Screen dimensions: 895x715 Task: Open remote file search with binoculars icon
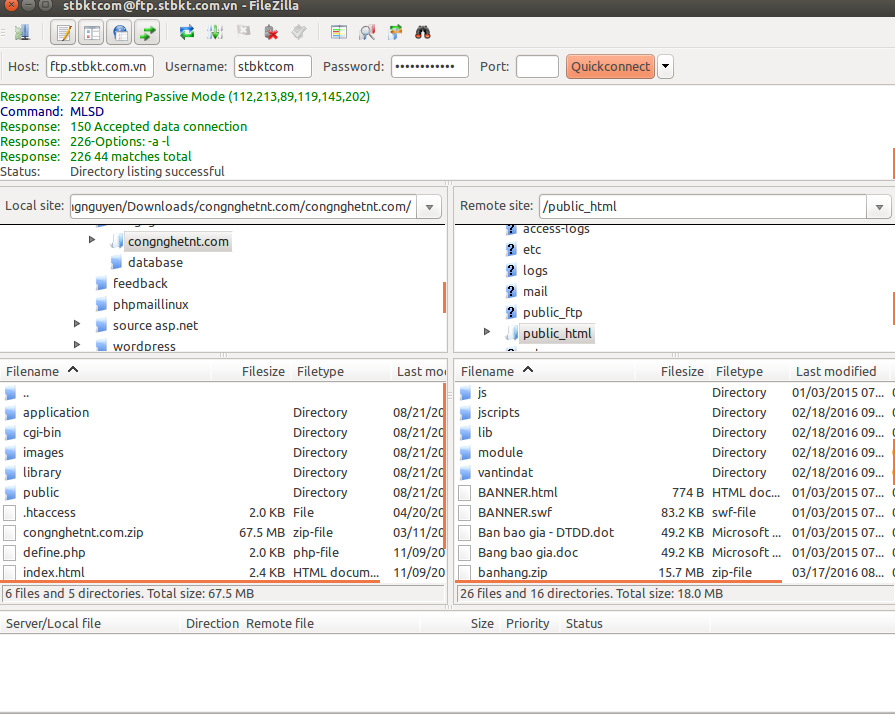pyautogui.click(x=423, y=32)
